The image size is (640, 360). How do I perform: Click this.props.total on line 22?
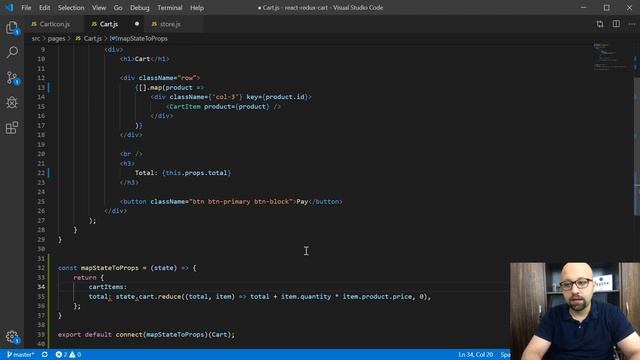click(x=197, y=173)
